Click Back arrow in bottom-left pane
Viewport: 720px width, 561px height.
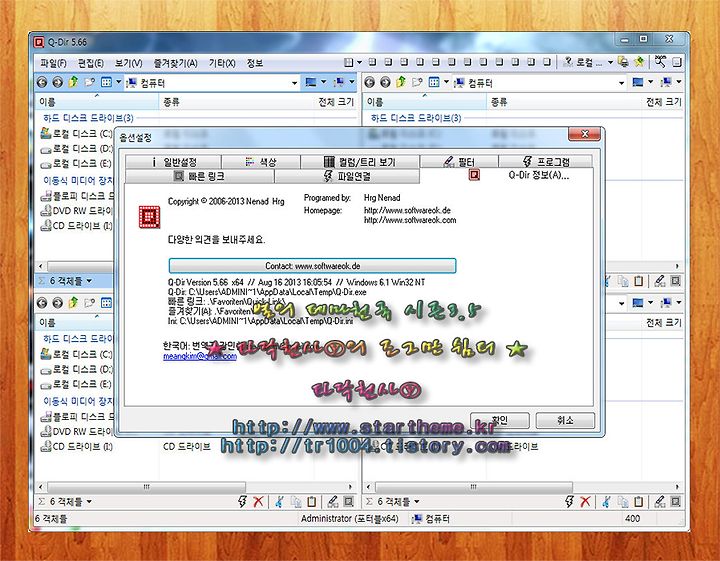[42, 303]
